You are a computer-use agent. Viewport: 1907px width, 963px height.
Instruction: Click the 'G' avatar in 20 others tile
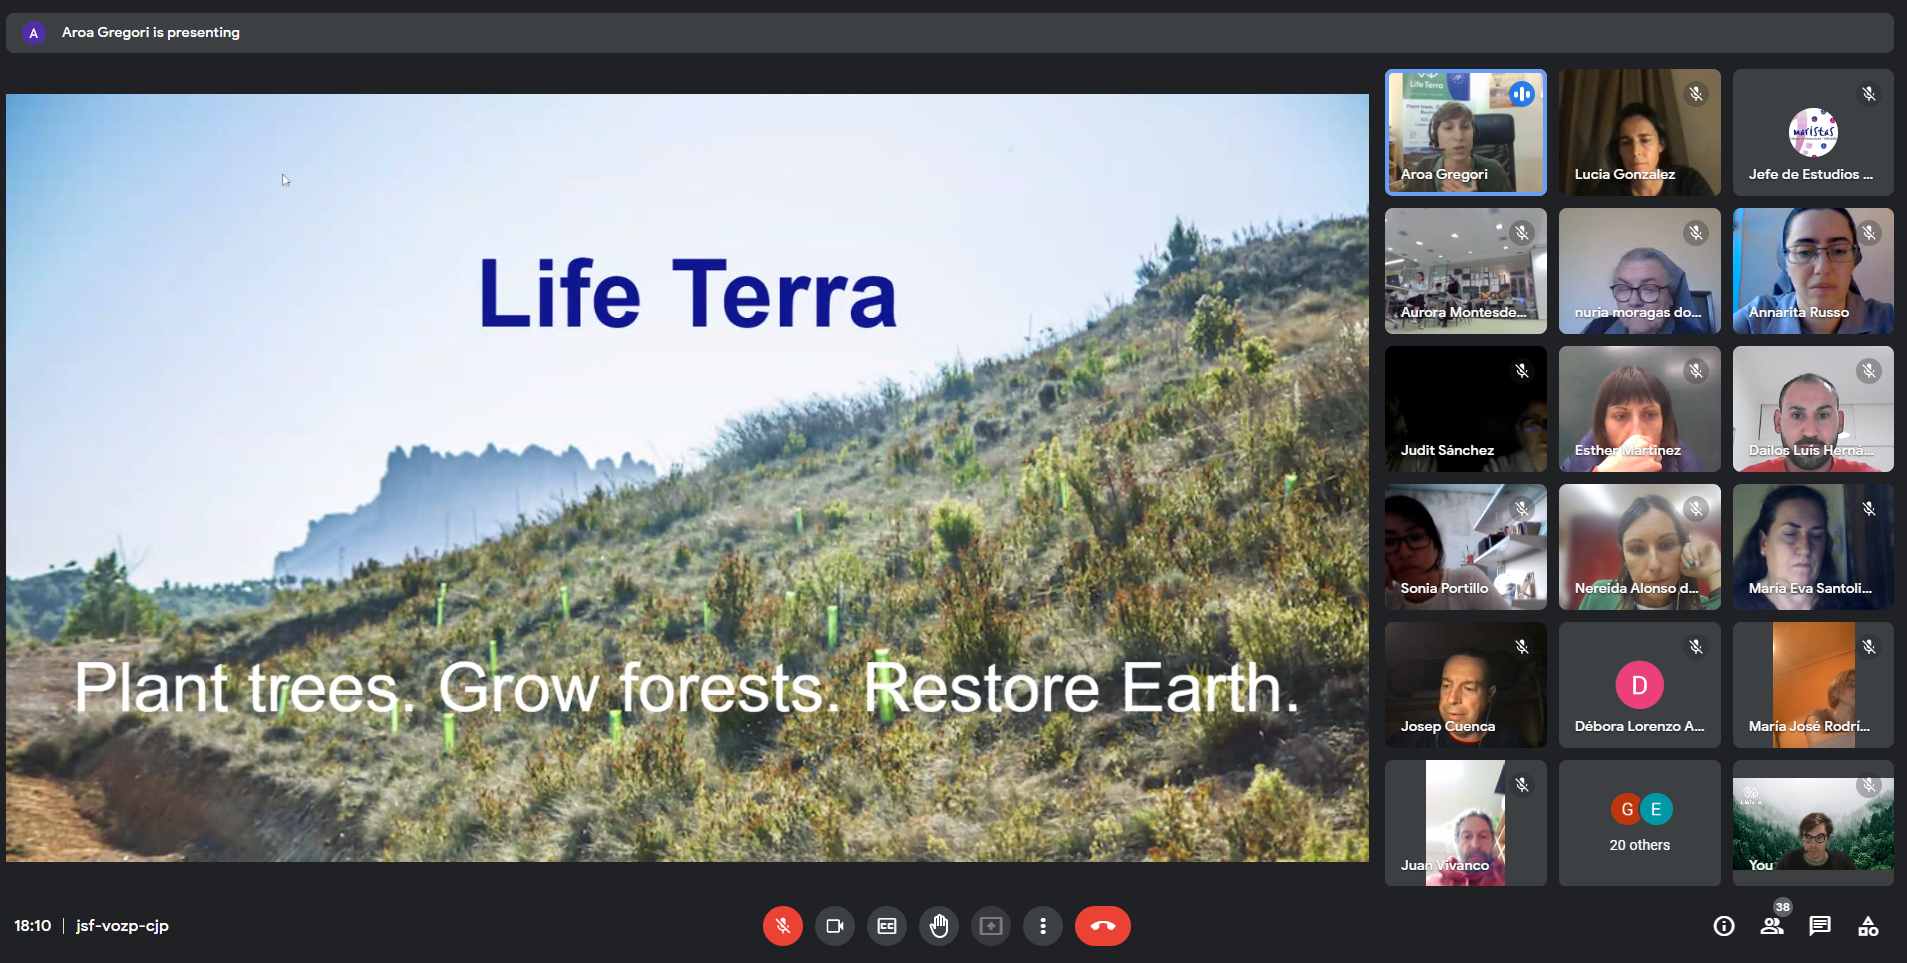pos(1627,809)
